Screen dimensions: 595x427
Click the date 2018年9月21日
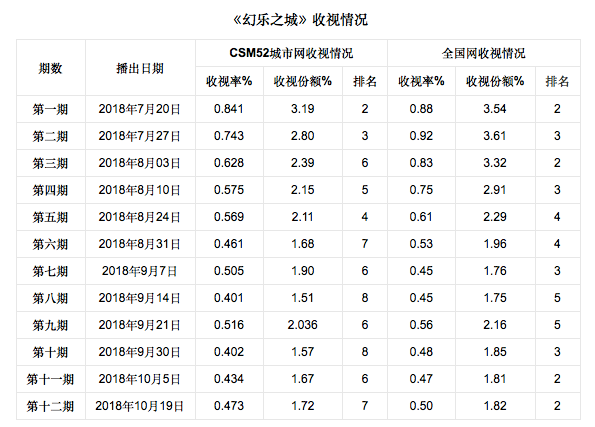(x=140, y=325)
